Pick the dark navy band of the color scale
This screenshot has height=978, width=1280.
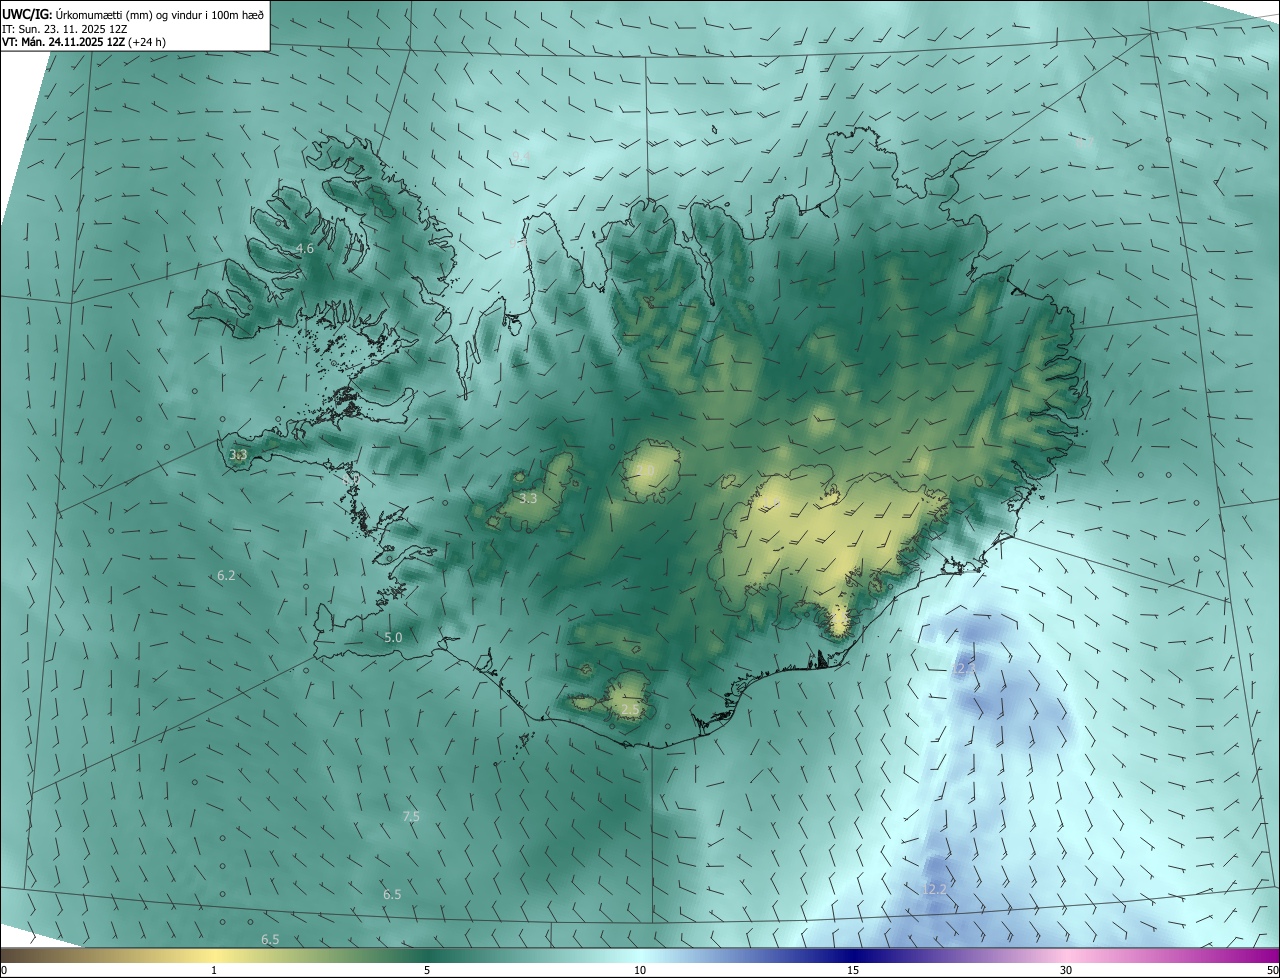click(x=853, y=955)
